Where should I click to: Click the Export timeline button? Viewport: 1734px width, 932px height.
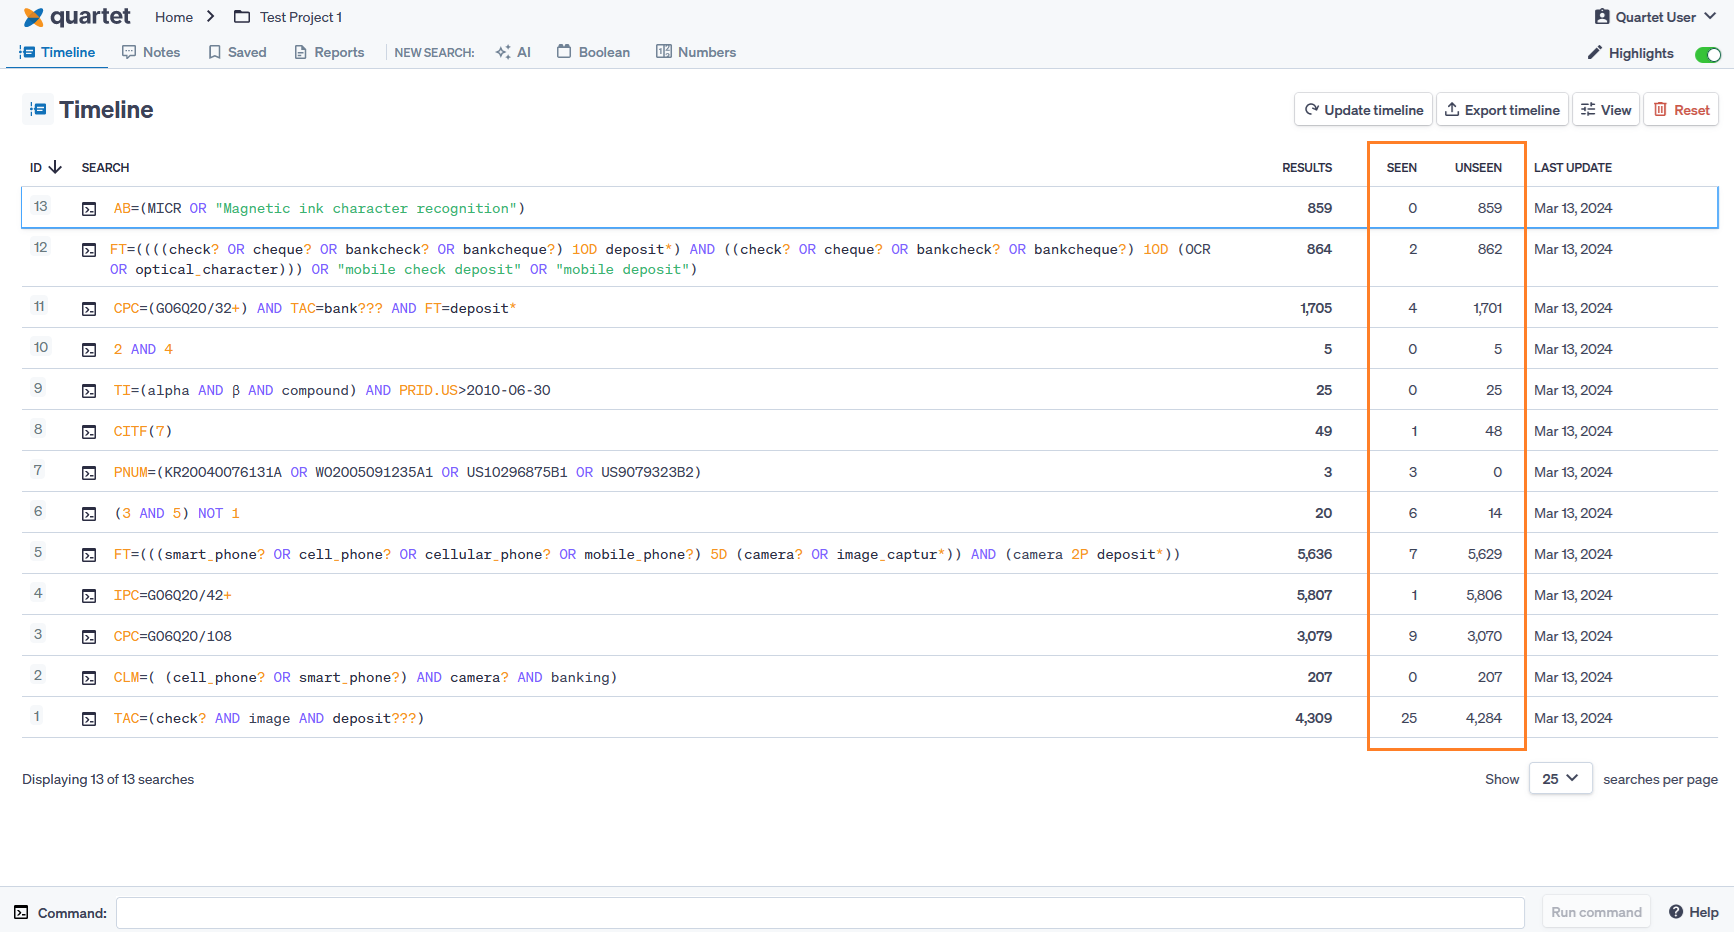[1501, 110]
